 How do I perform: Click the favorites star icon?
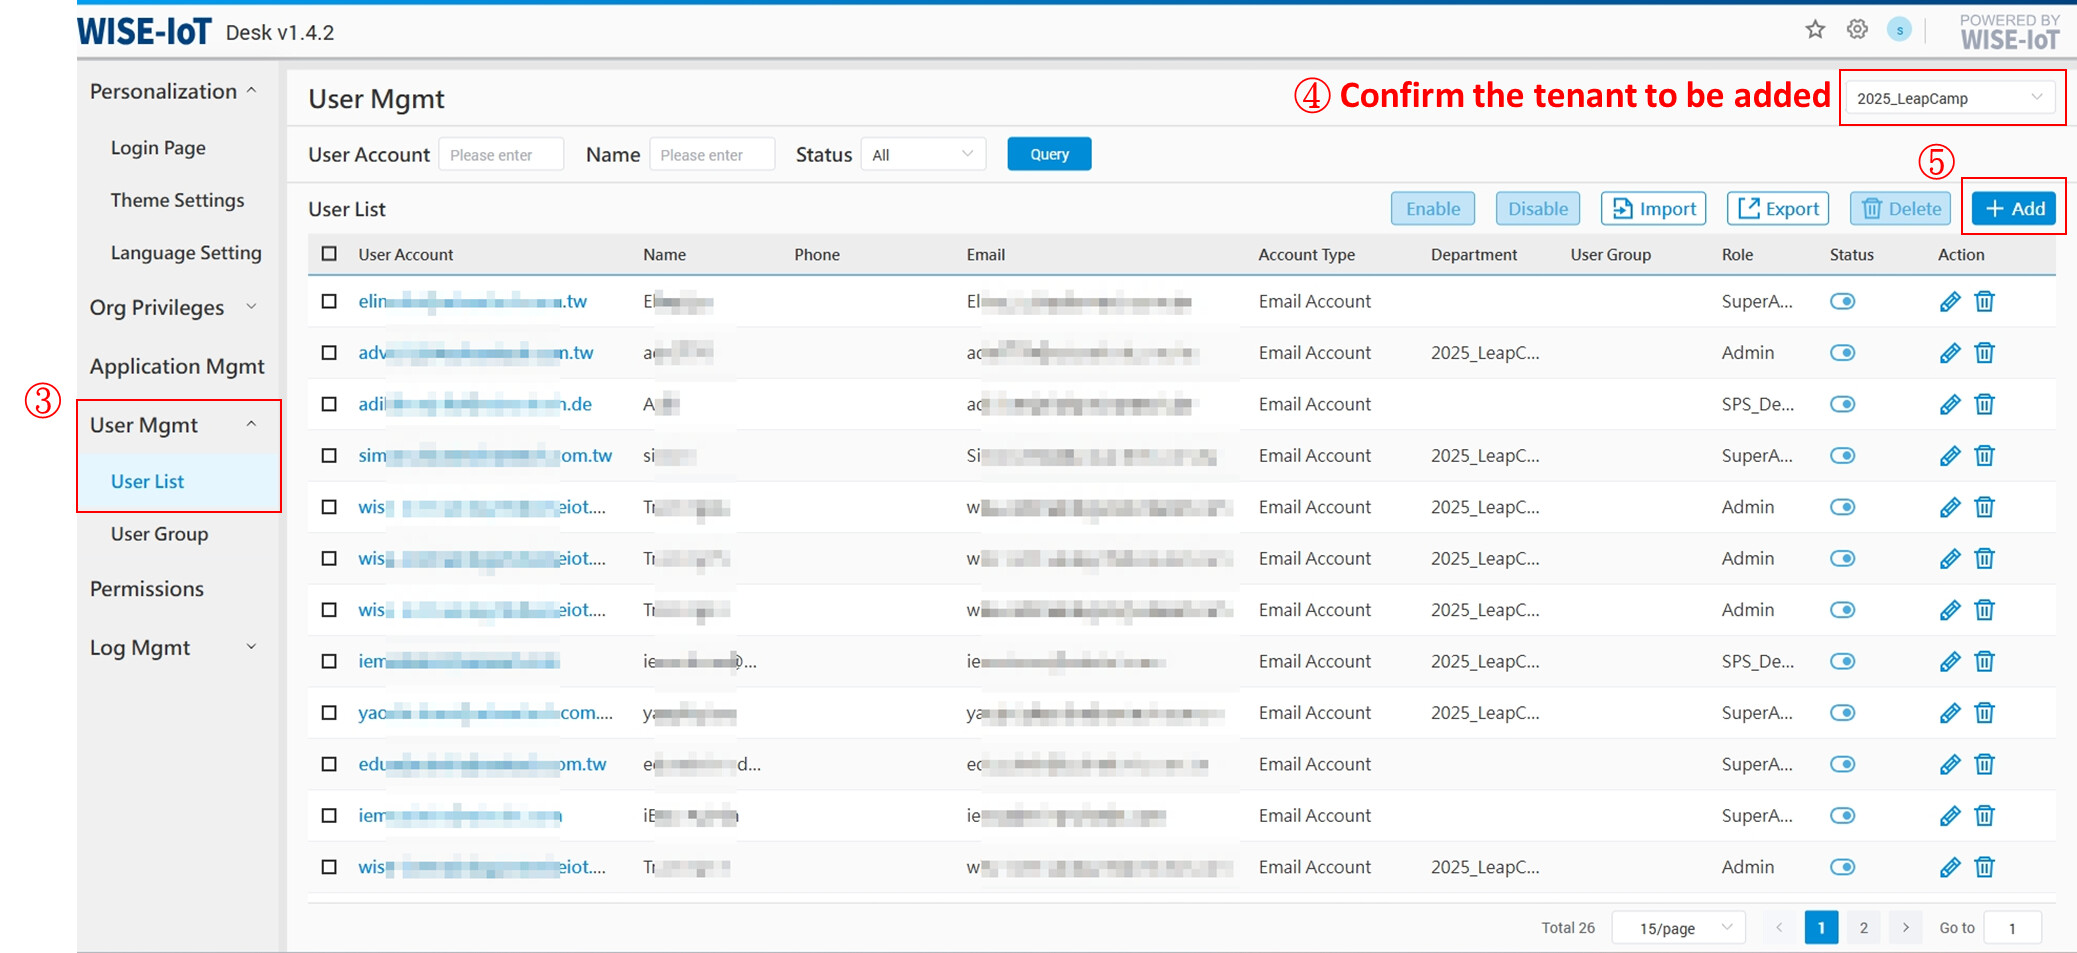click(1815, 30)
